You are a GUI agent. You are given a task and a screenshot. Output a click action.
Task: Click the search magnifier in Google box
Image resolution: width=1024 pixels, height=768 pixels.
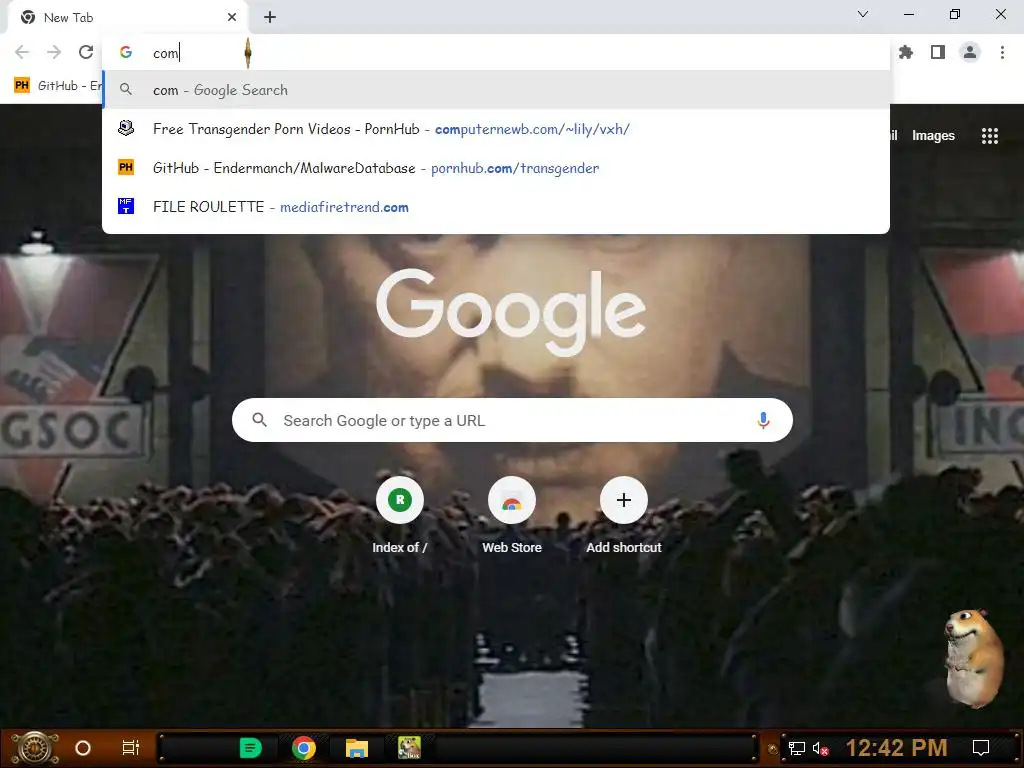(x=260, y=420)
